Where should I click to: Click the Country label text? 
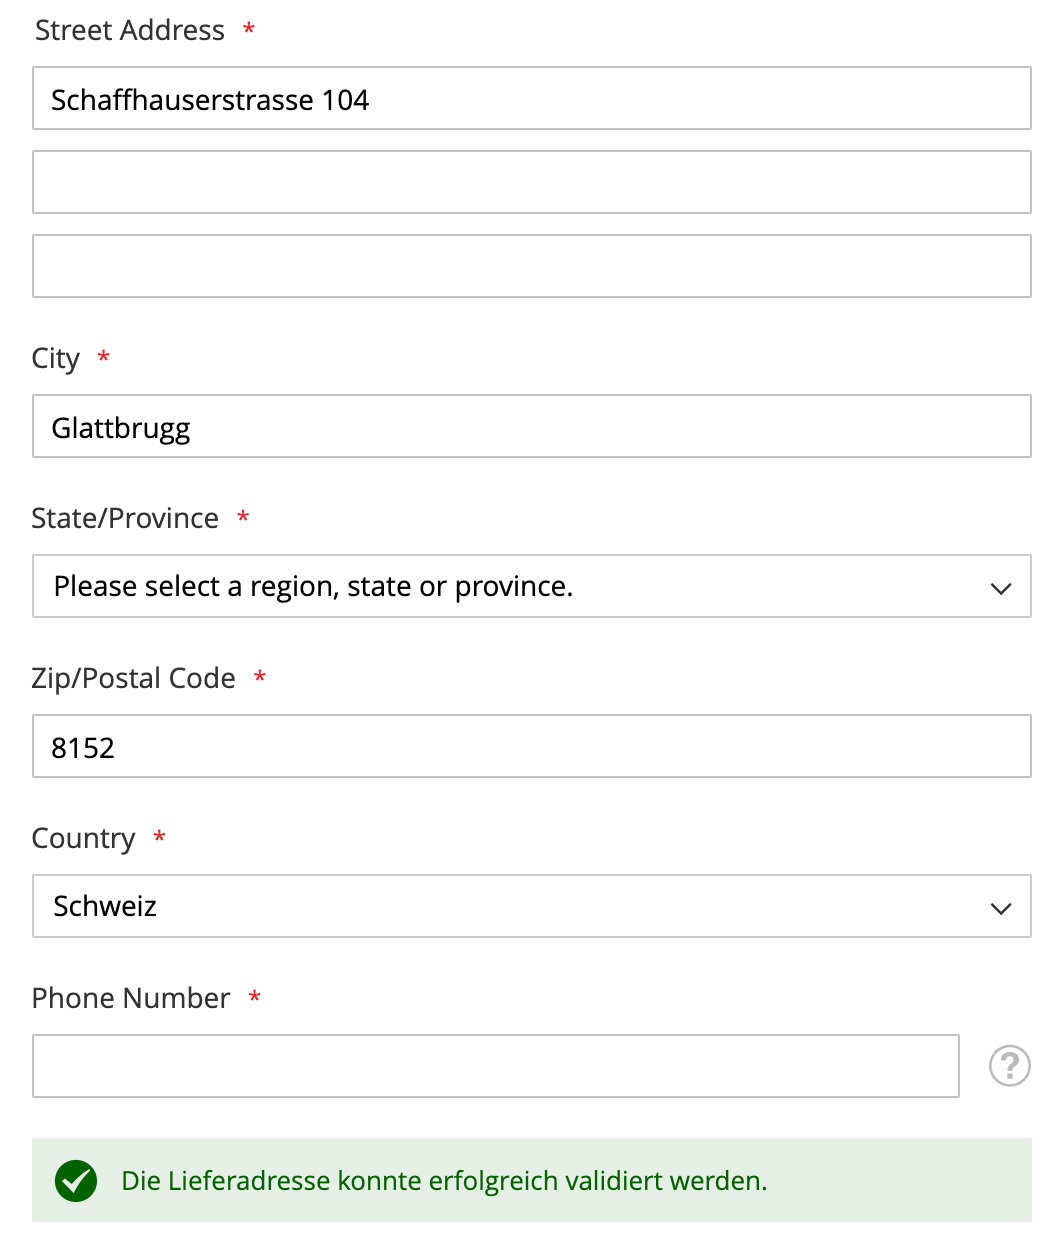tap(84, 838)
